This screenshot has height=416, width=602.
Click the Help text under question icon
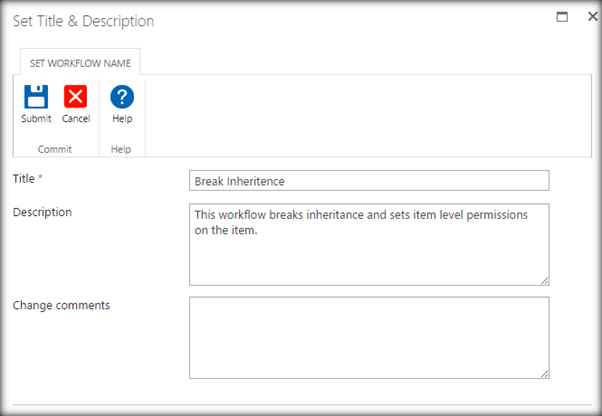coord(122,119)
